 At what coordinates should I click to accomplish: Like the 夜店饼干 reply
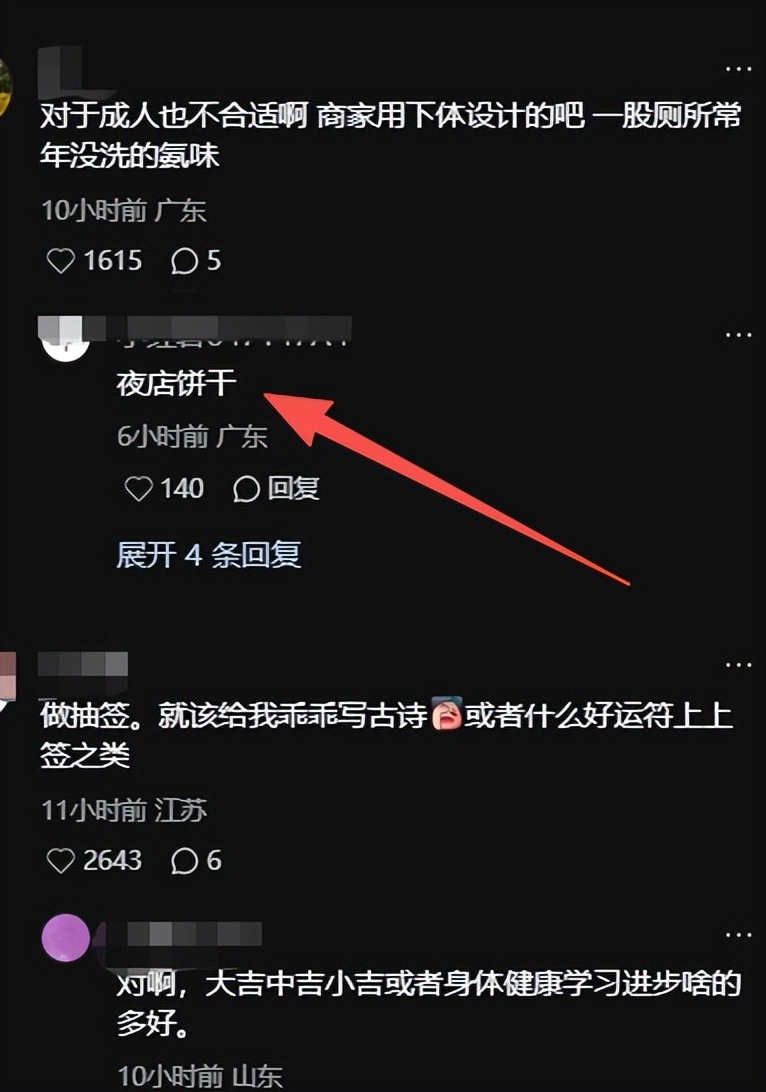(138, 488)
